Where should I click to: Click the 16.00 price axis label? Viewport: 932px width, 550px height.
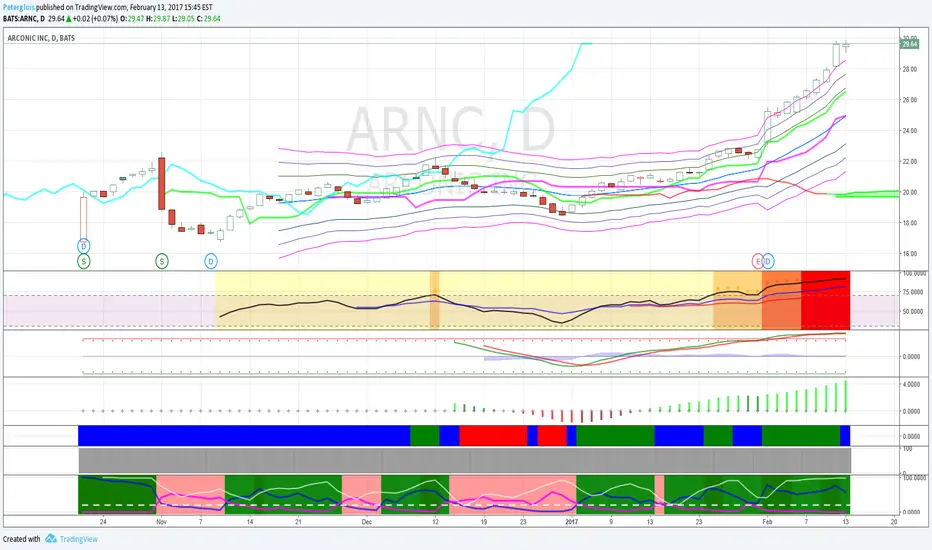coord(909,254)
